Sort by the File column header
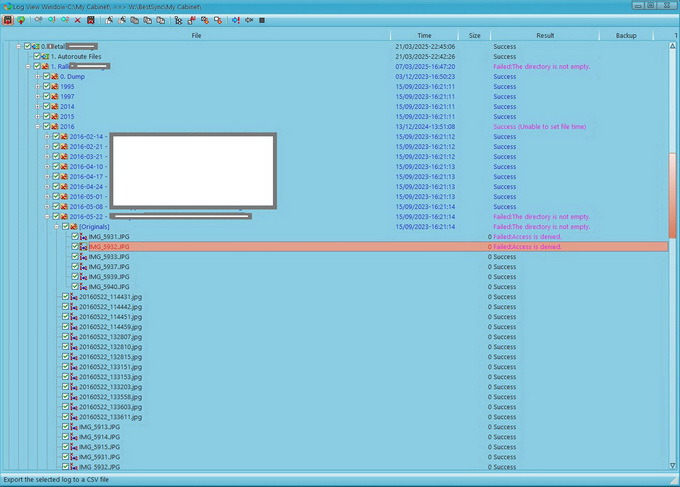The width and height of the screenshot is (680, 487). pyautogui.click(x=196, y=36)
